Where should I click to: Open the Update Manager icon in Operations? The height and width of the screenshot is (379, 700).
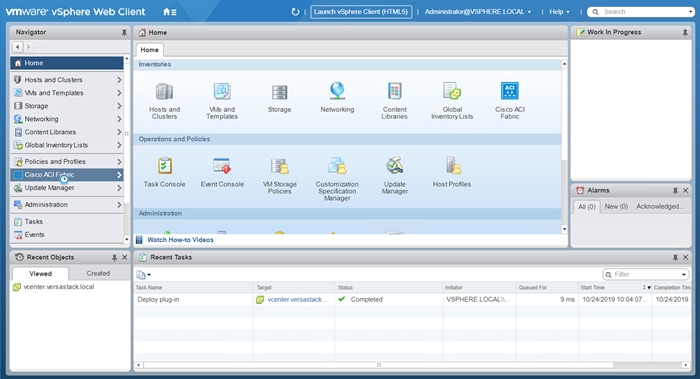point(395,166)
